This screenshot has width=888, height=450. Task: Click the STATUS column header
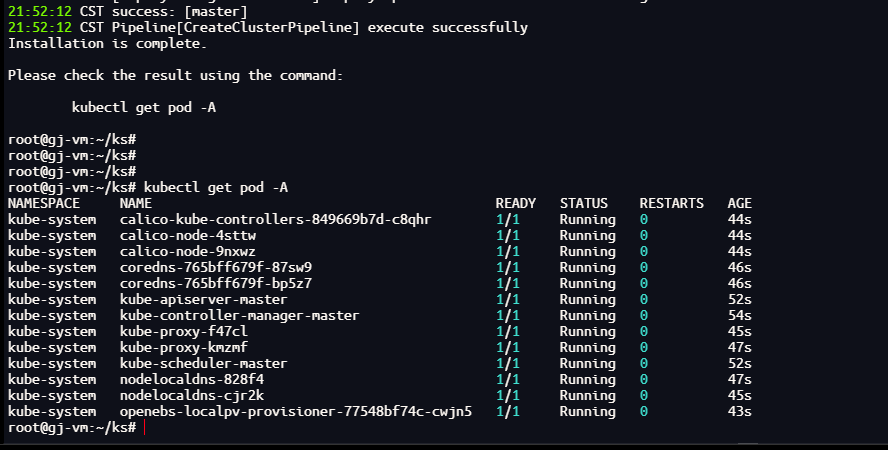pyautogui.click(x=584, y=203)
